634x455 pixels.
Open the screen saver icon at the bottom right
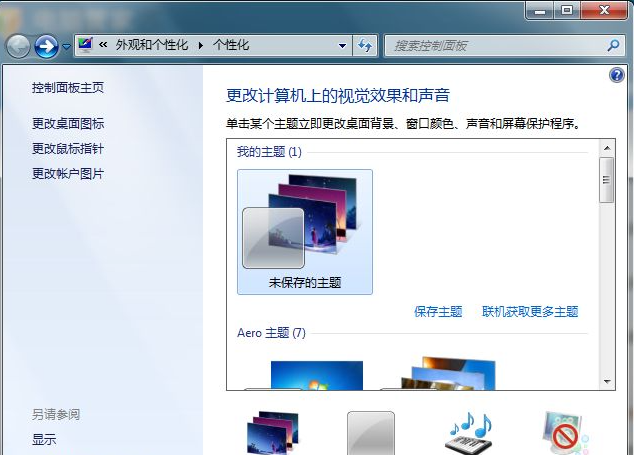[x=565, y=432]
